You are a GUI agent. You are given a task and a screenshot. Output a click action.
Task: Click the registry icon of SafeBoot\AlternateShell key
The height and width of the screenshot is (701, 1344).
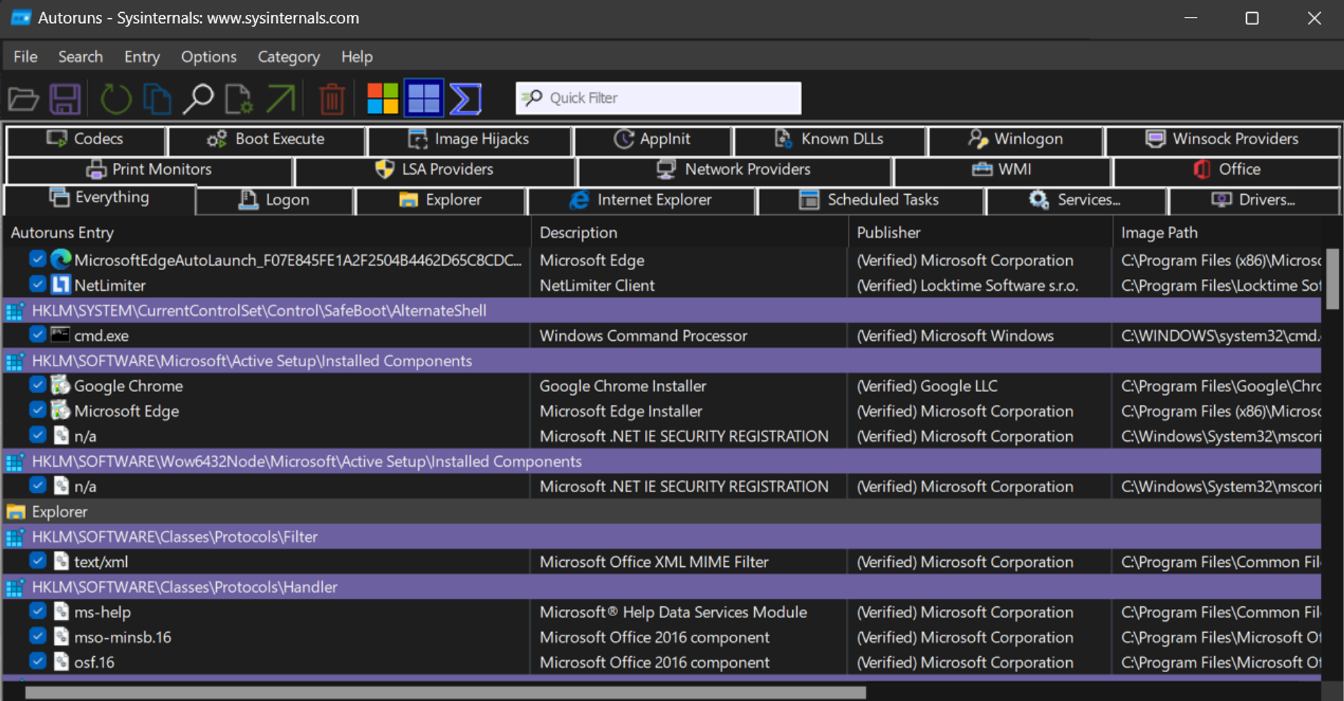pyautogui.click(x=15, y=310)
